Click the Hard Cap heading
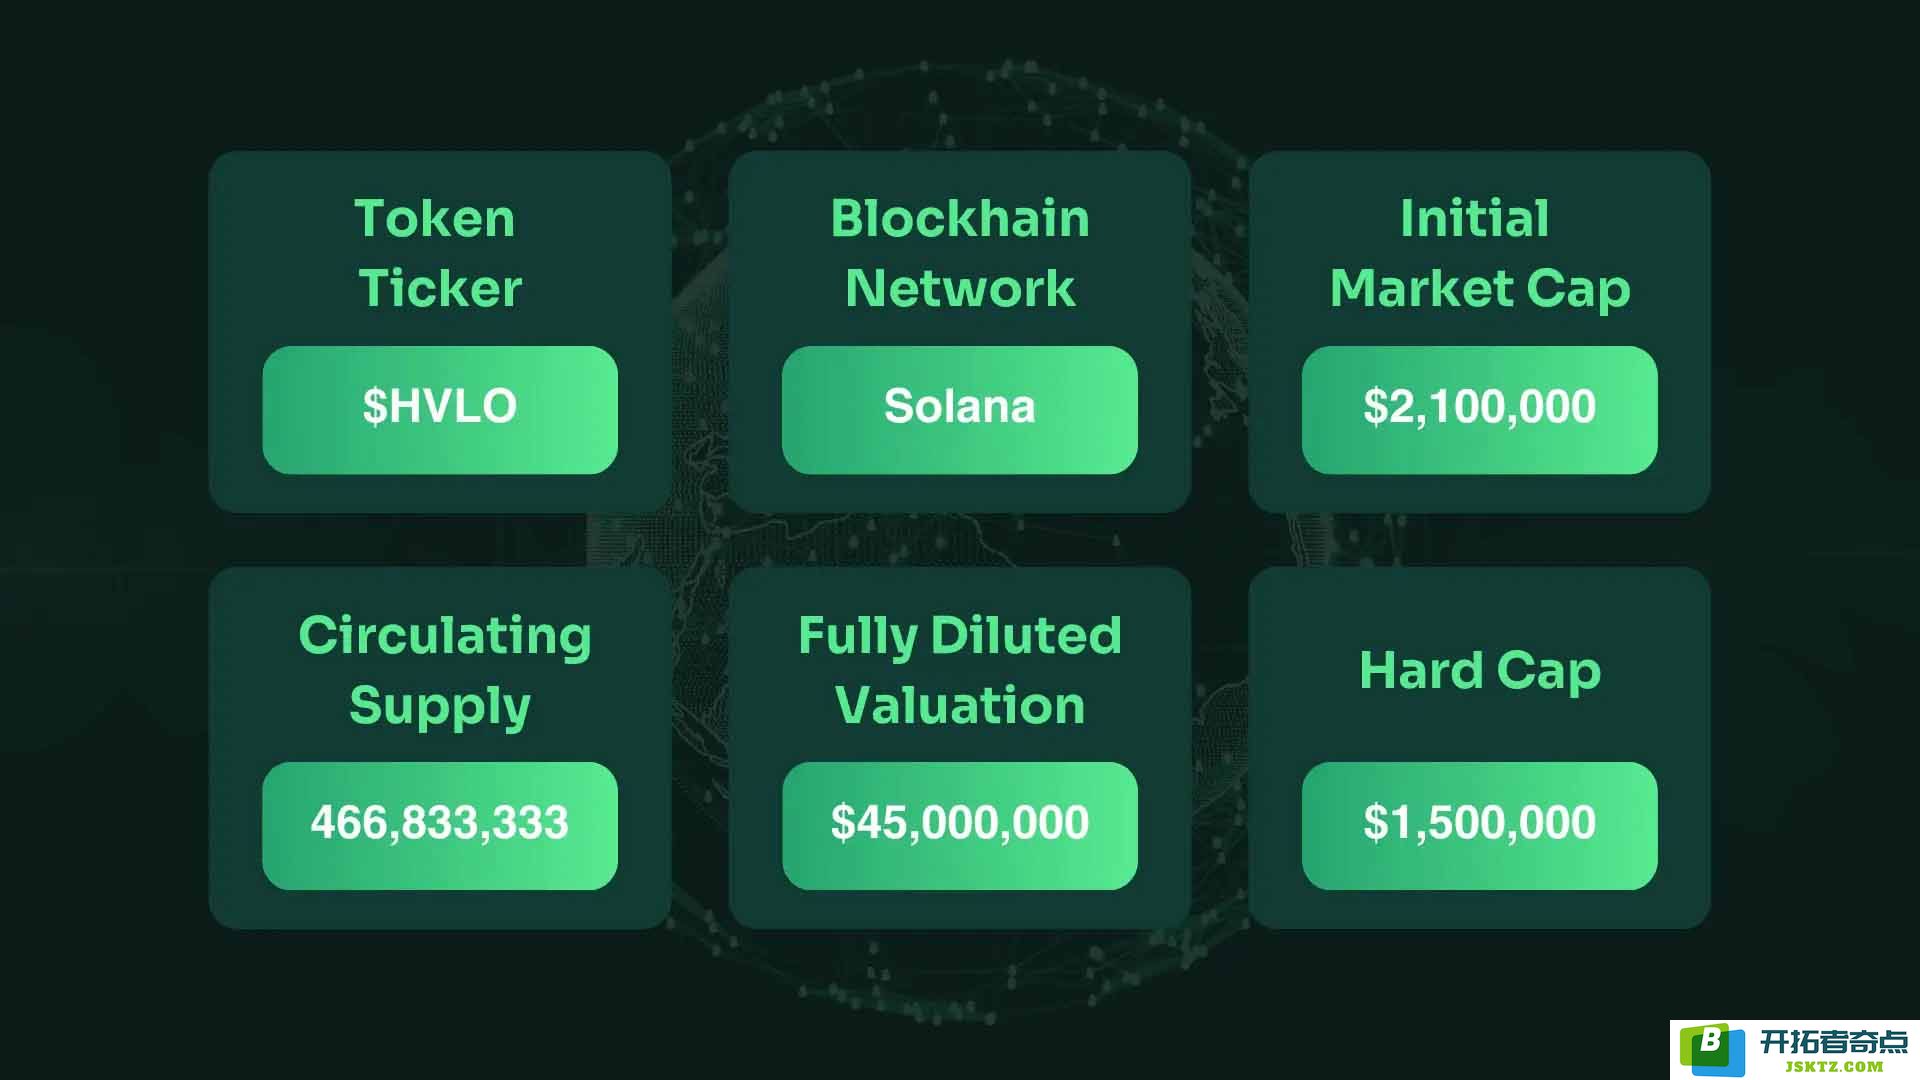Viewport: 1920px width, 1080px height. [x=1480, y=672]
